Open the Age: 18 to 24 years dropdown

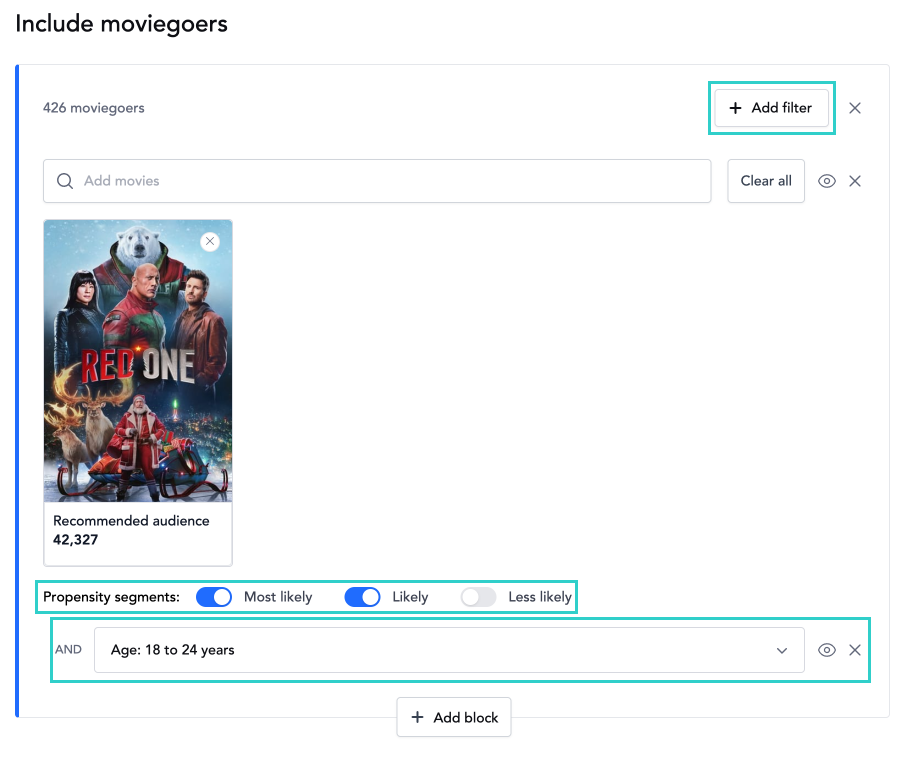point(449,650)
